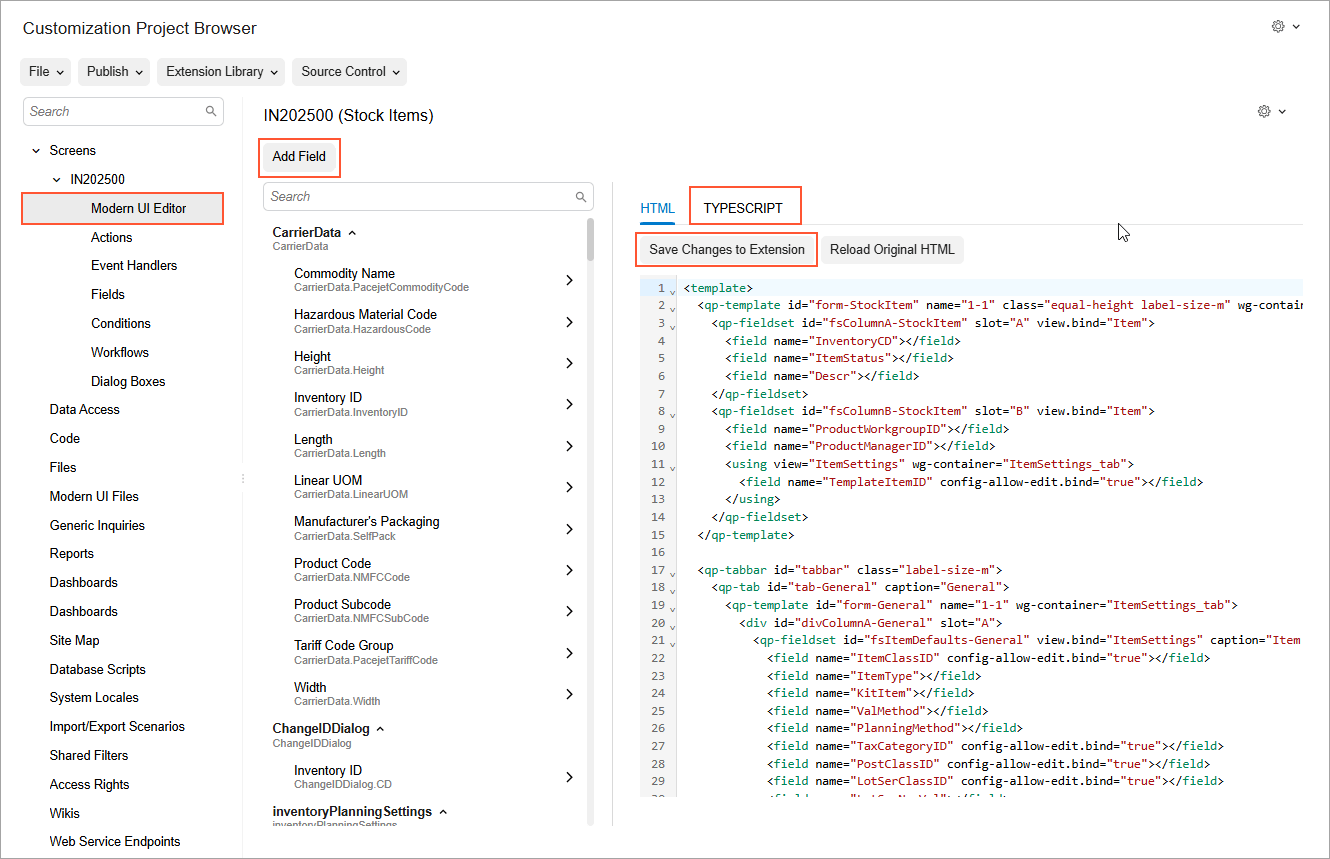
Task: Open Manufacturer's Packaging field arrow
Action: click(x=569, y=529)
